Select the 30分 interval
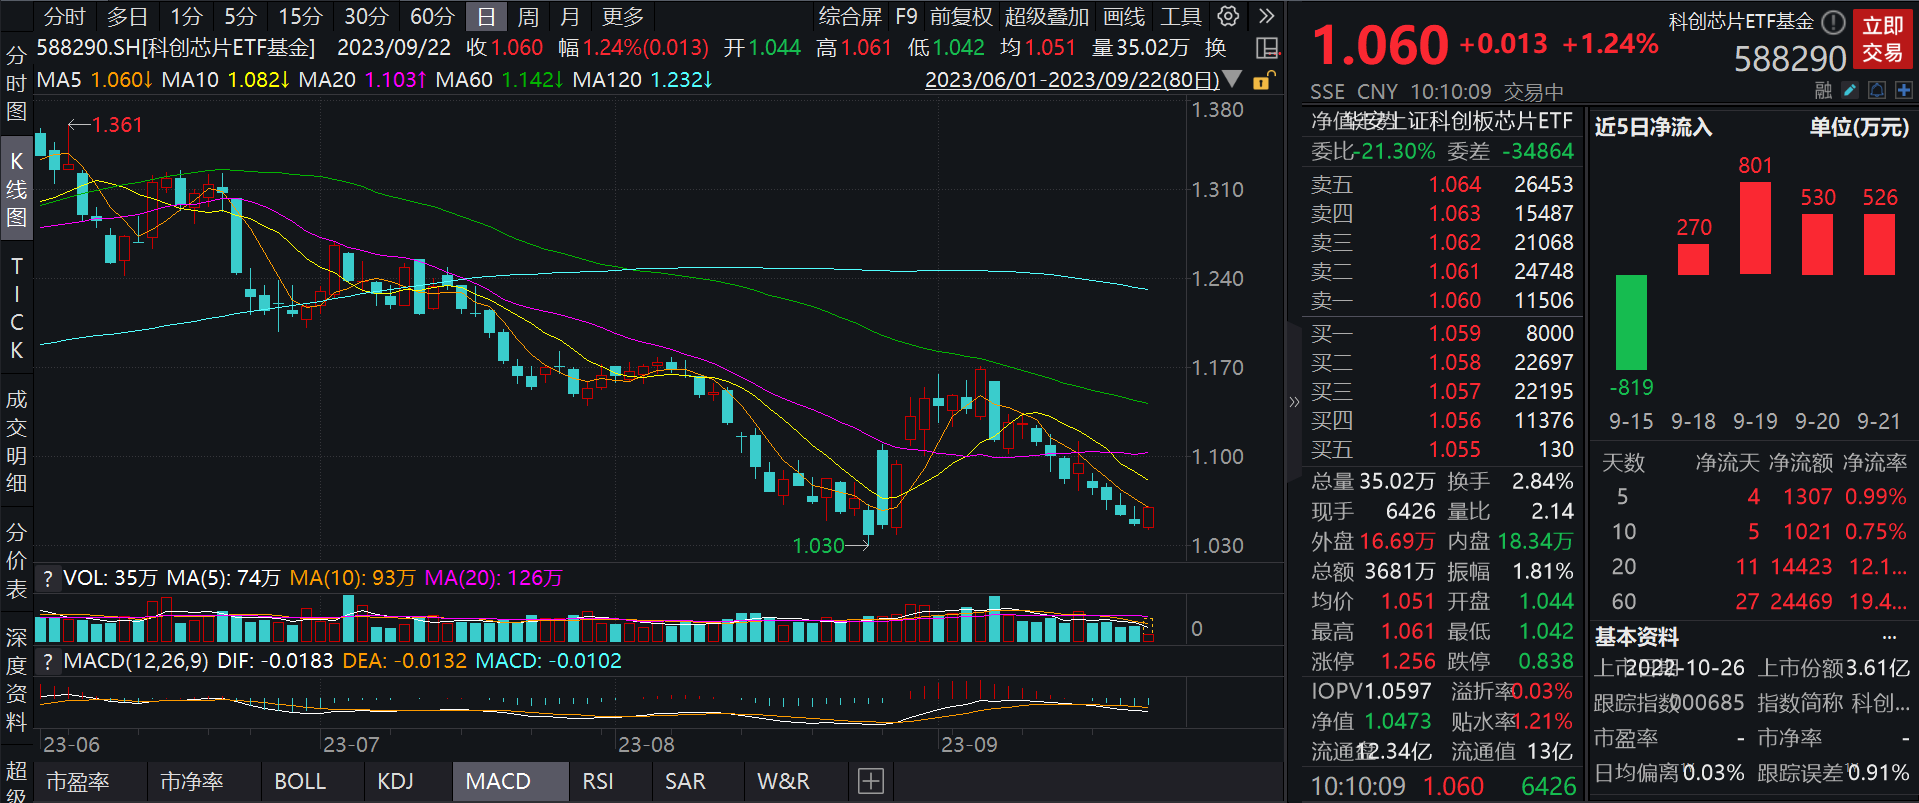The height and width of the screenshot is (803, 1919). click(366, 17)
